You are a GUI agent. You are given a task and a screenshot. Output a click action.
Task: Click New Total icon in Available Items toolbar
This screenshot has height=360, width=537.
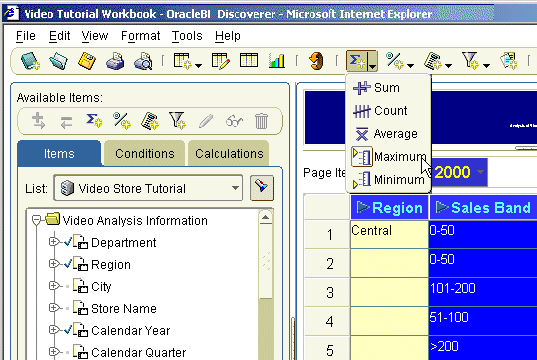click(x=94, y=121)
